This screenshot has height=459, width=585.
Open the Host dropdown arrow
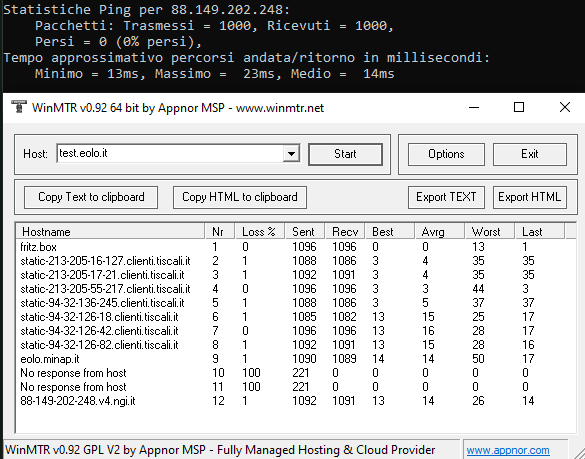tap(291, 153)
